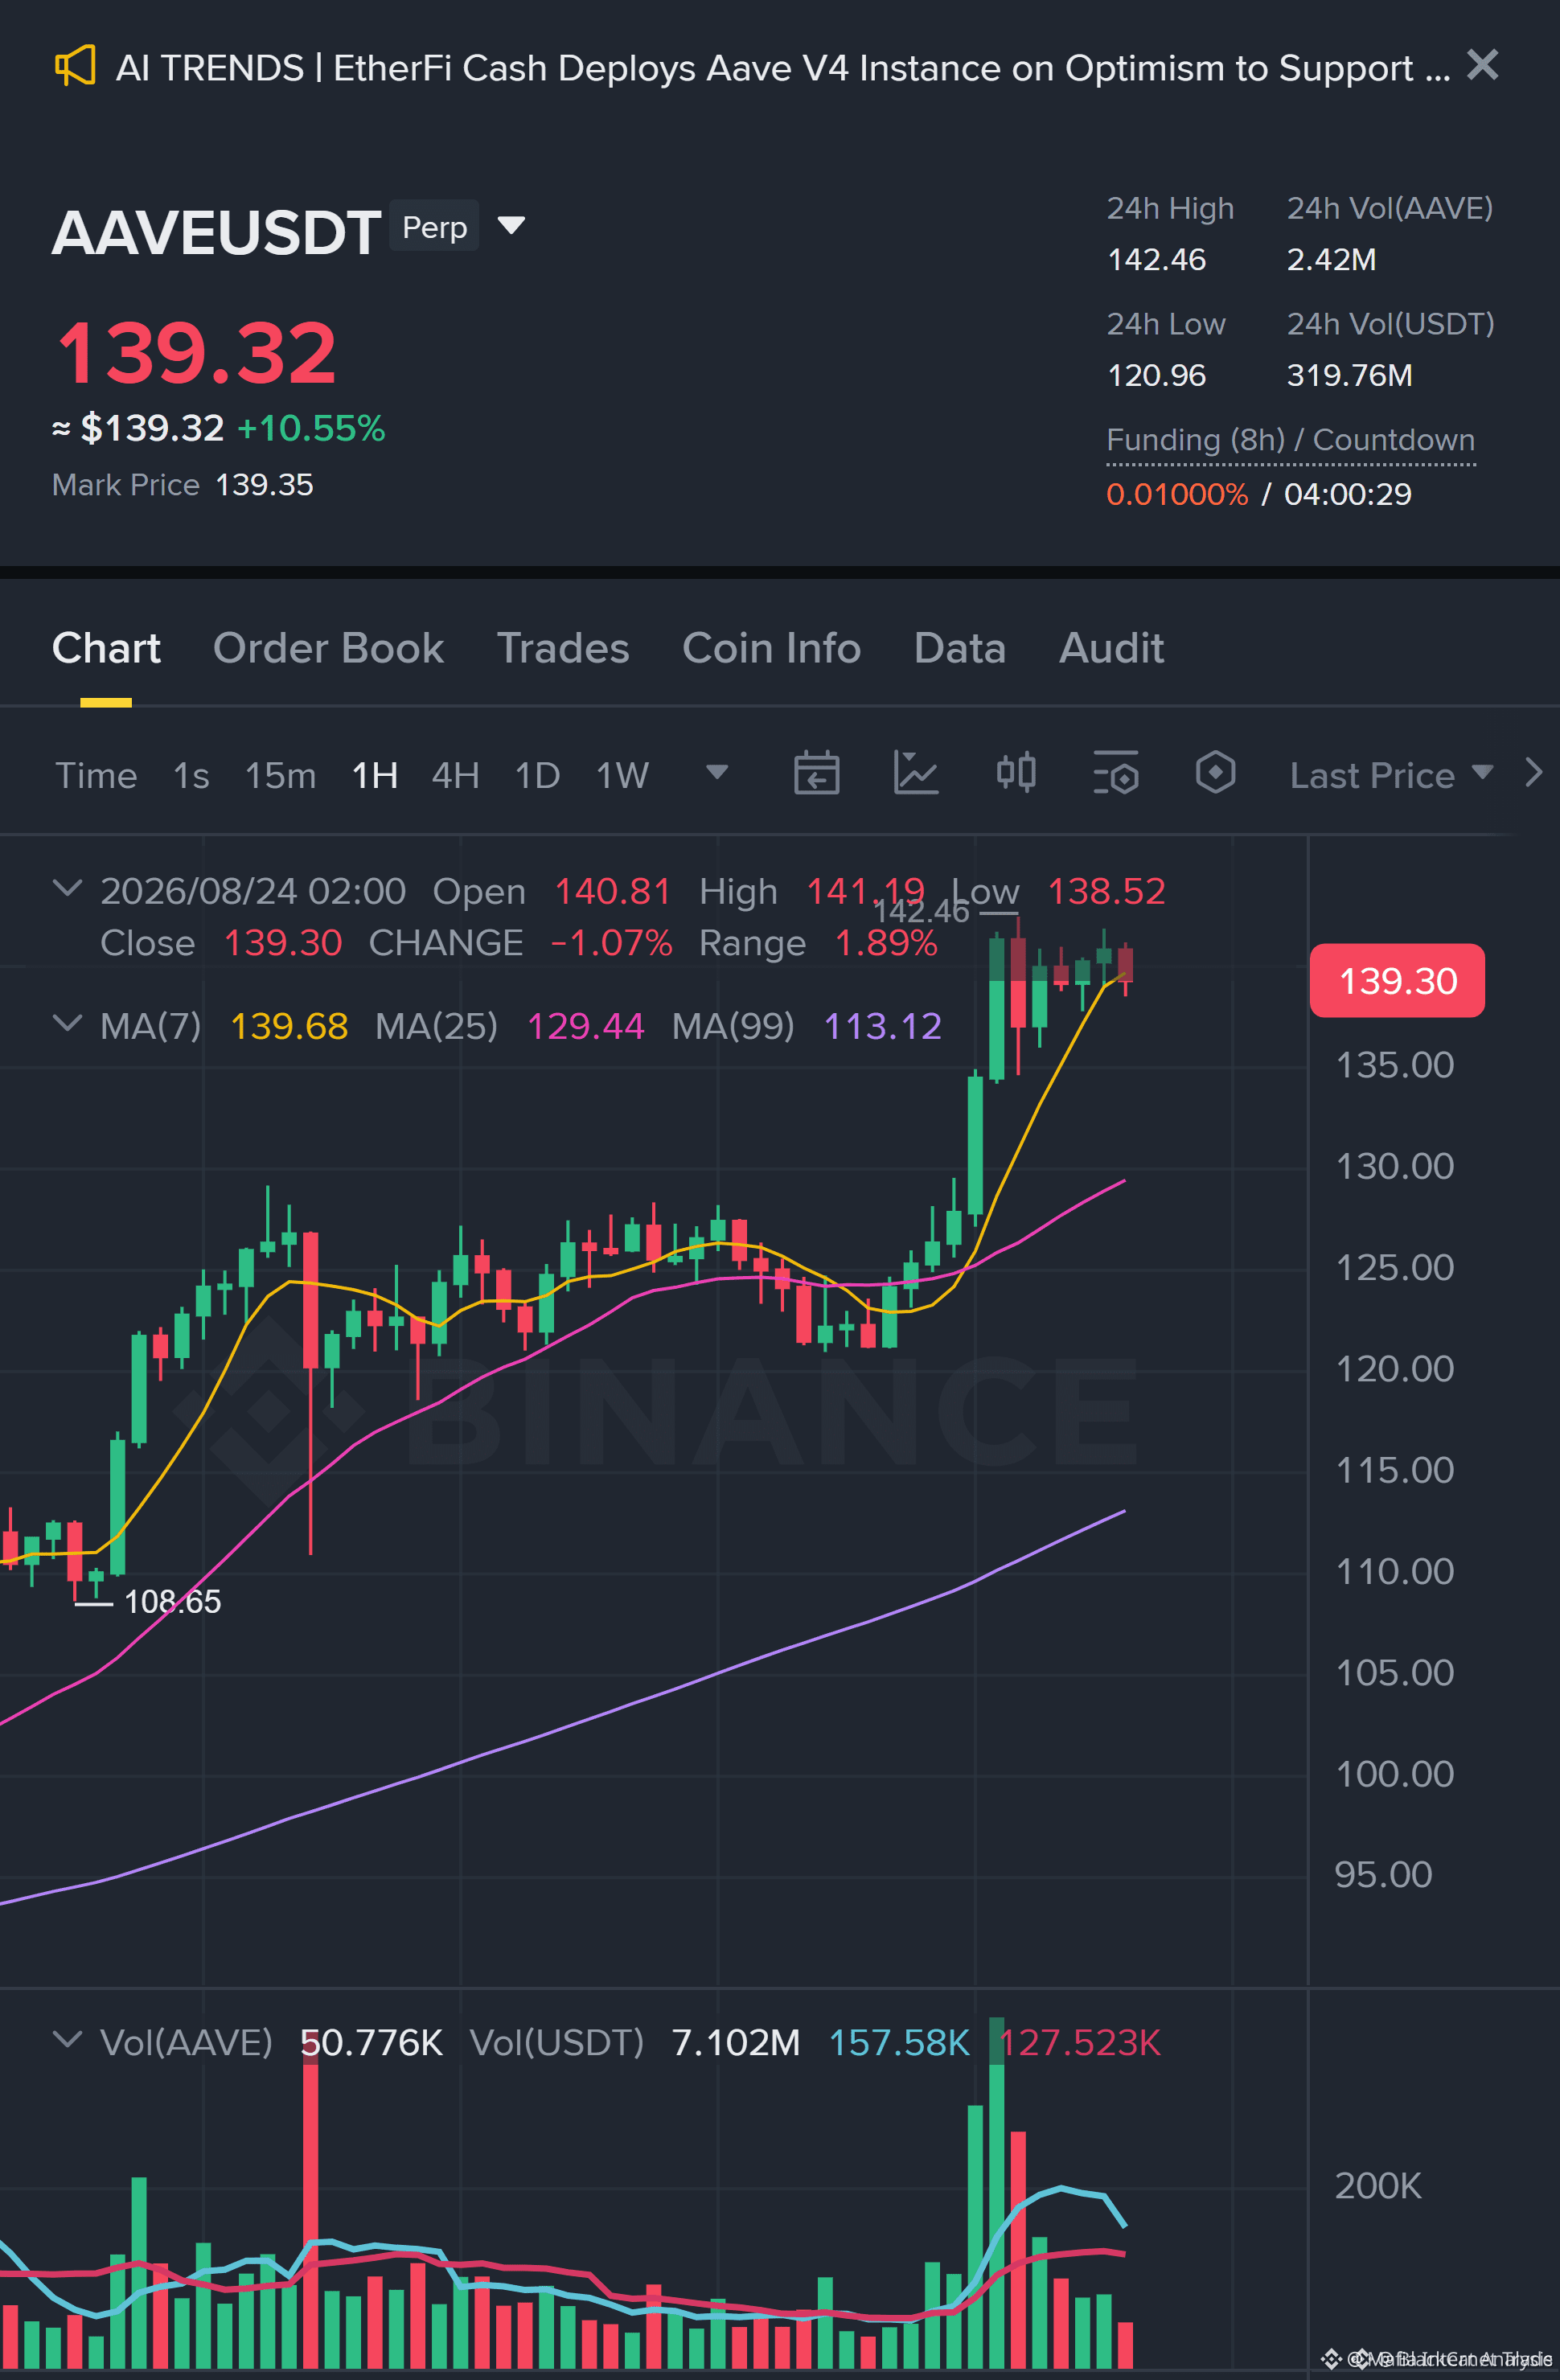Open the Audit tab
The width and height of the screenshot is (1560, 2380).
(1111, 648)
